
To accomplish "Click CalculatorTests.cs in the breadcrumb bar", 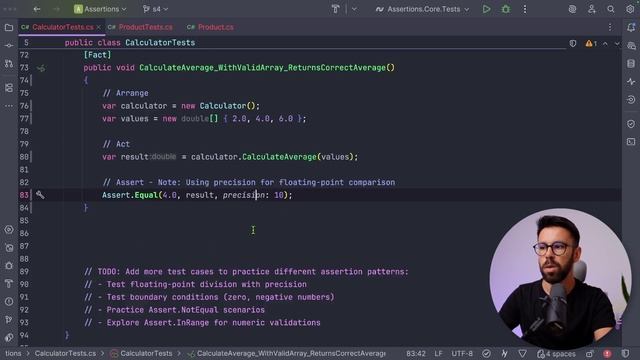I will [x=65, y=353].
